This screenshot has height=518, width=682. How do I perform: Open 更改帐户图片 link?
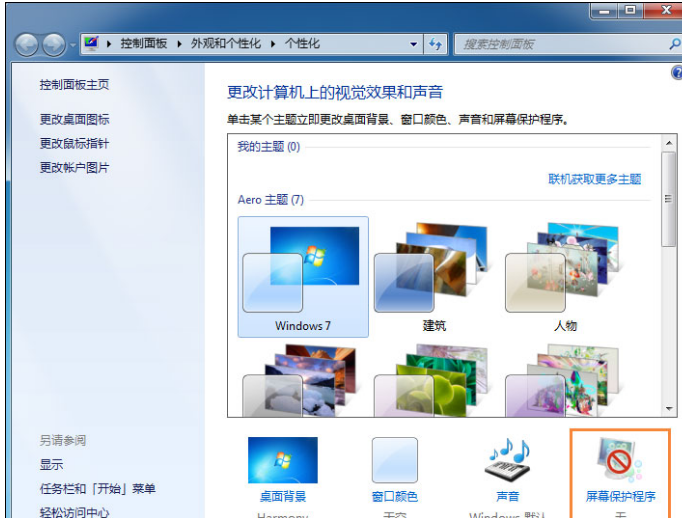(74, 167)
